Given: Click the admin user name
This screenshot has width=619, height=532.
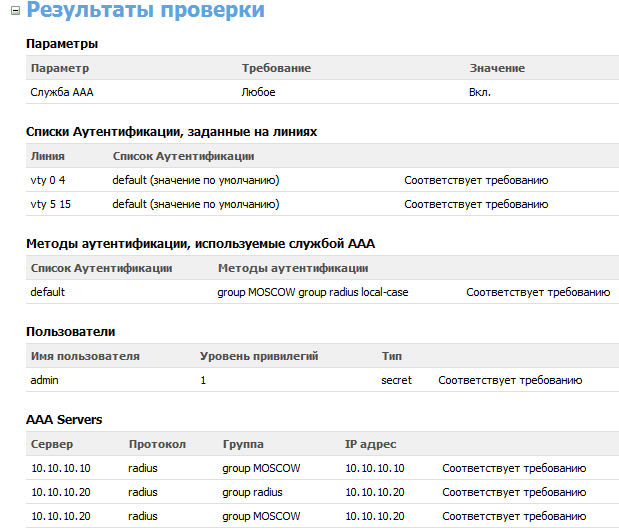Looking at the screenshot, I should [46, 380].
